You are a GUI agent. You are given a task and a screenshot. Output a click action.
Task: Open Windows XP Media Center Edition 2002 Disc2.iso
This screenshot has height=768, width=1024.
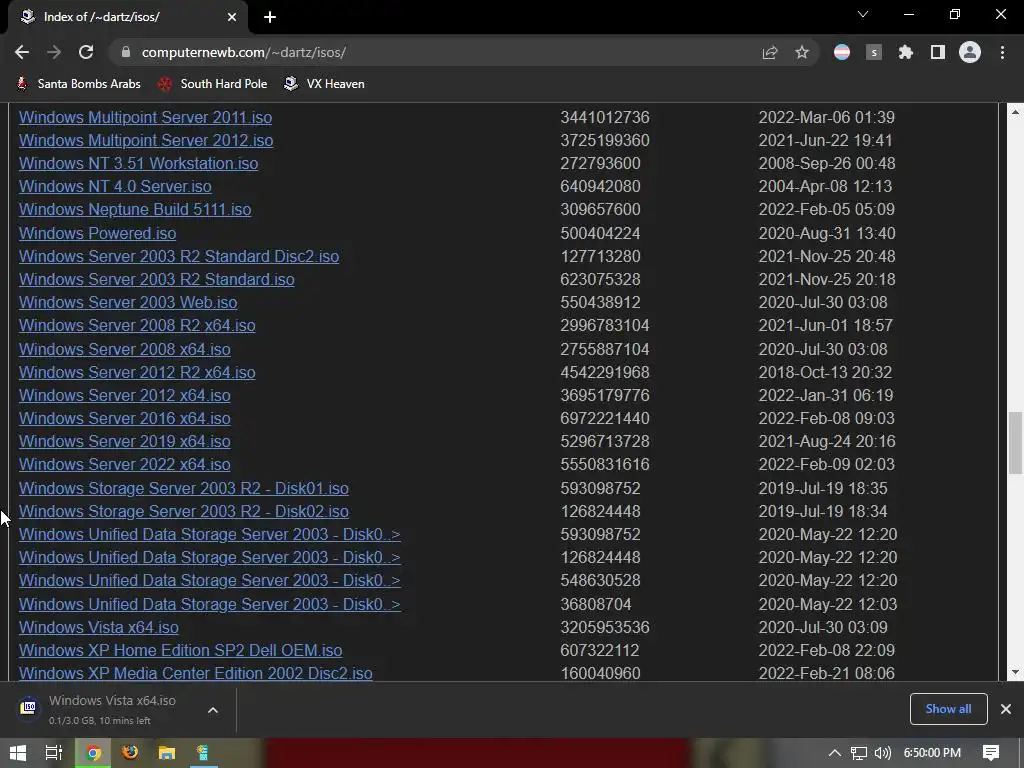(x=196, y=673)
